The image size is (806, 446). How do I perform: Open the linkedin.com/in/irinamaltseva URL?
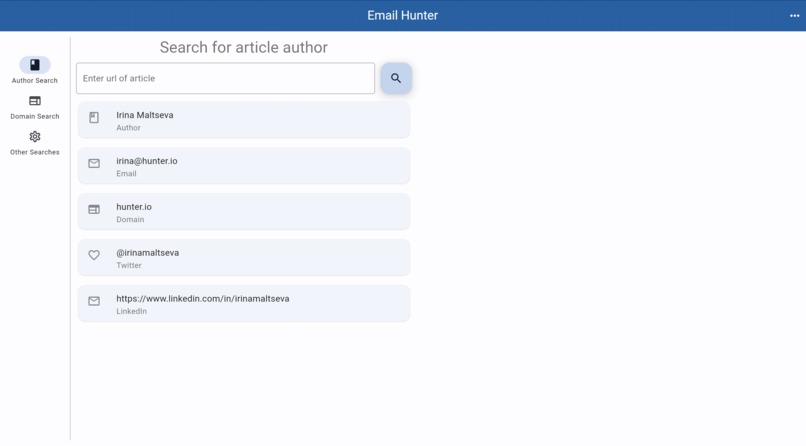click(203, 299)
